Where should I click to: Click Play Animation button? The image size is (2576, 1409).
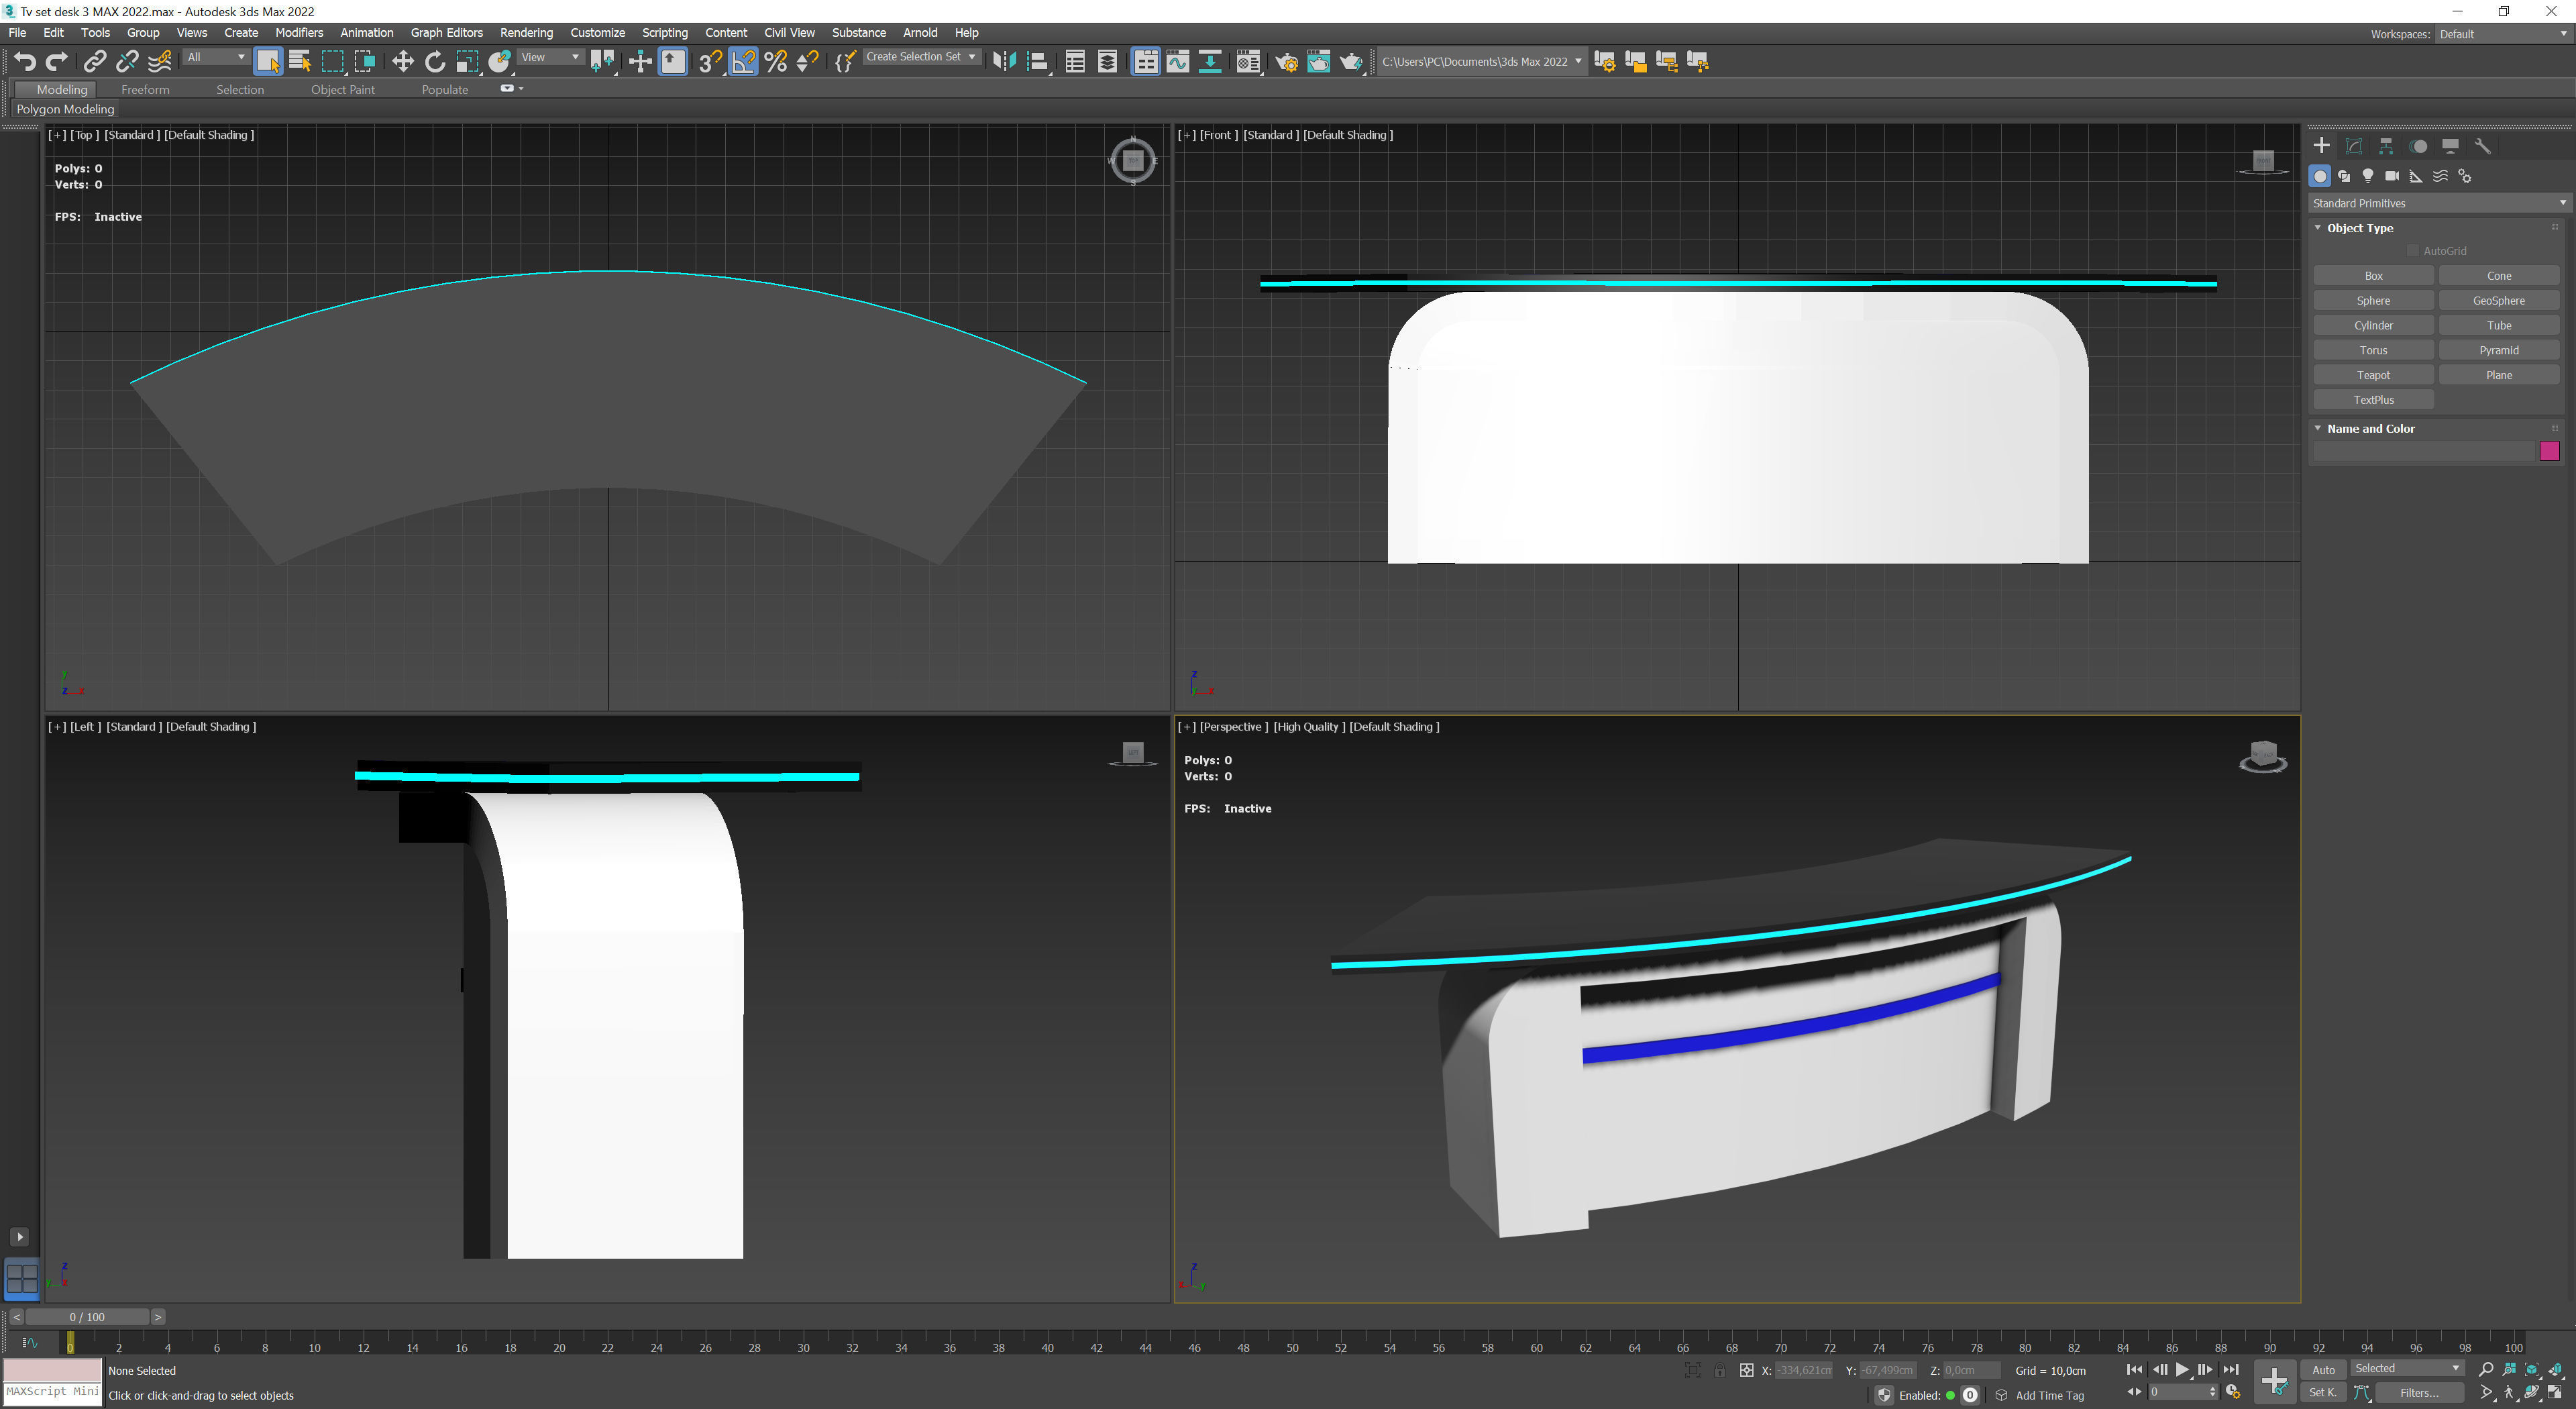click(x=2182, y=1370)
